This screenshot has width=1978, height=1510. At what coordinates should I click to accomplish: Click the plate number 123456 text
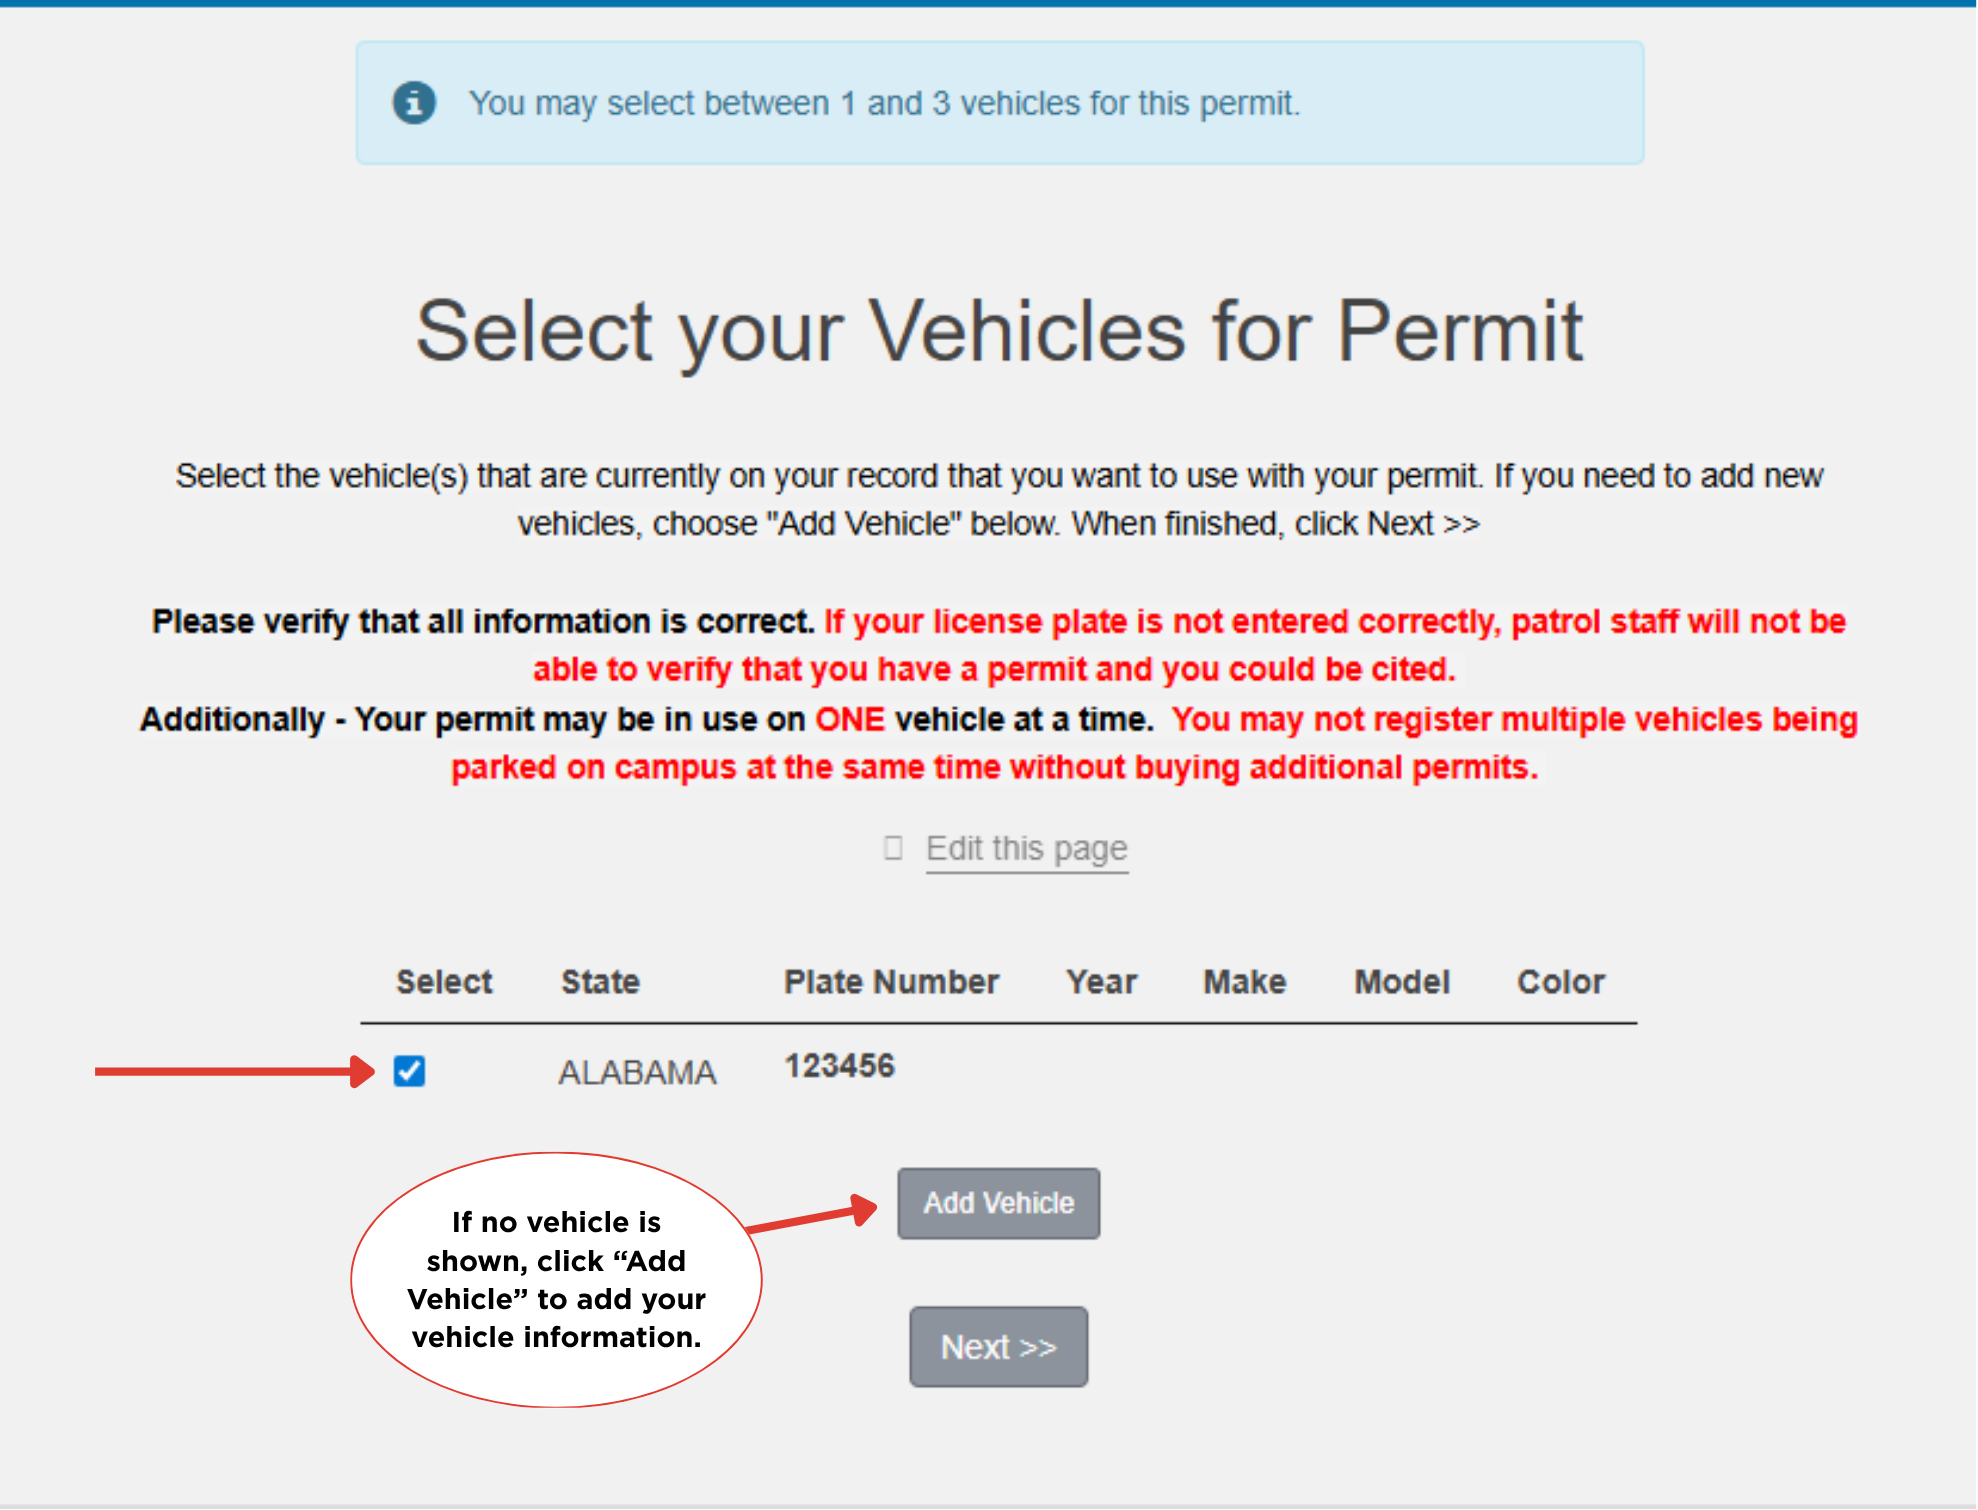[839, 1066]
